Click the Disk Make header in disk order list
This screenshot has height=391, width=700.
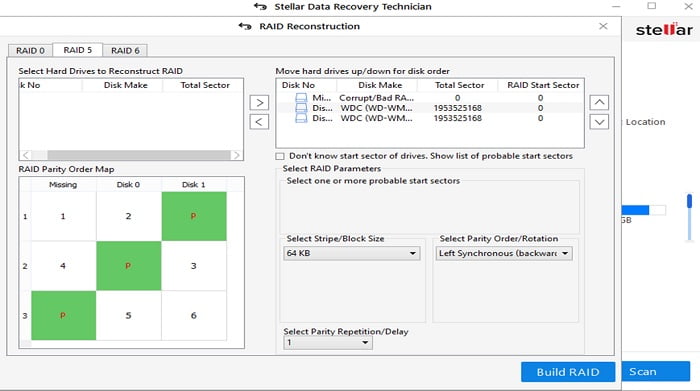tap(380, 85)
